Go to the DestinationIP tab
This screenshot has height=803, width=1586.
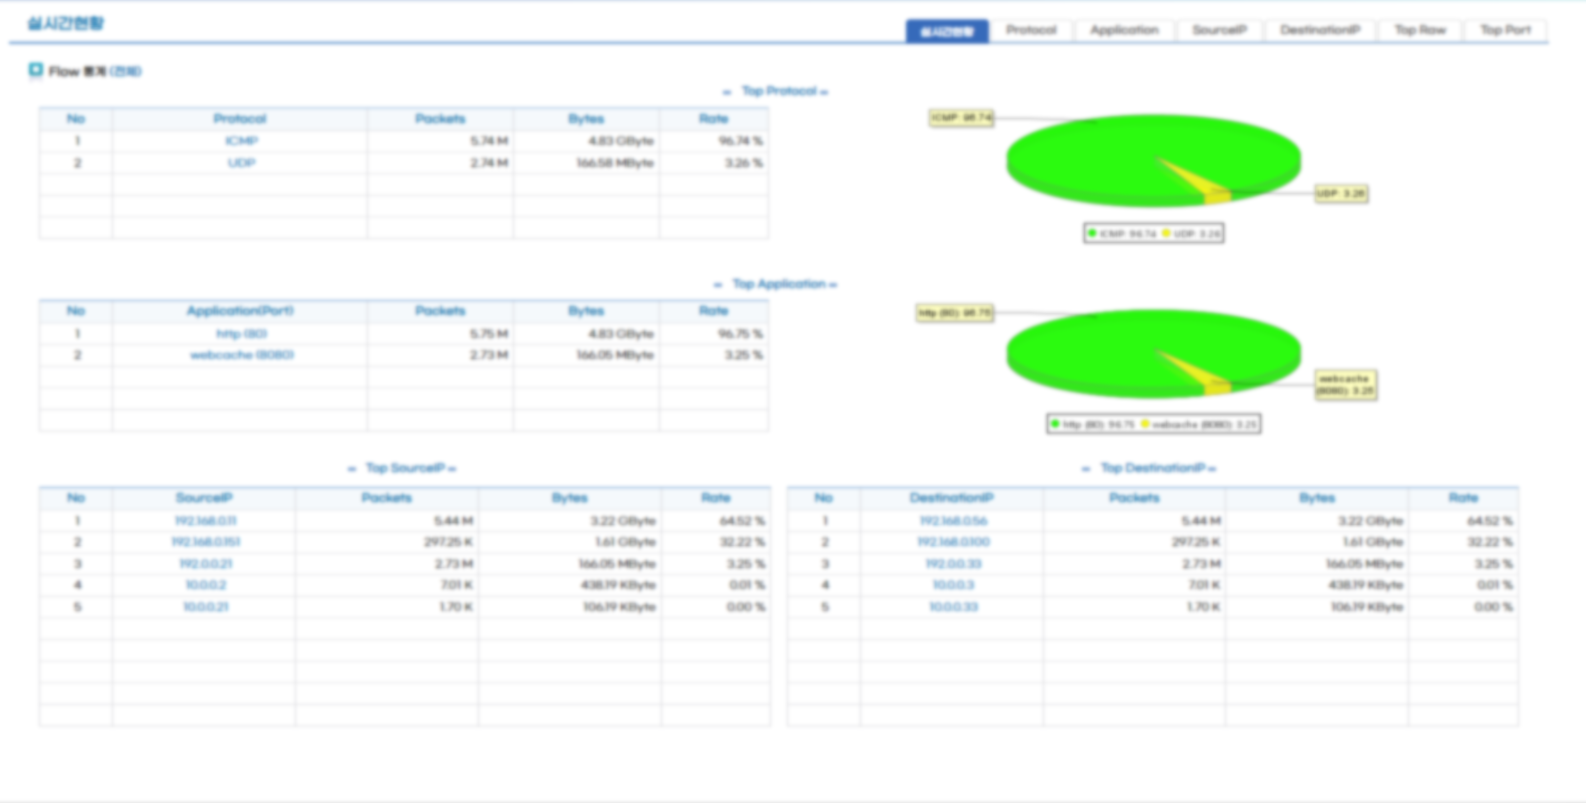point(1320,30)
